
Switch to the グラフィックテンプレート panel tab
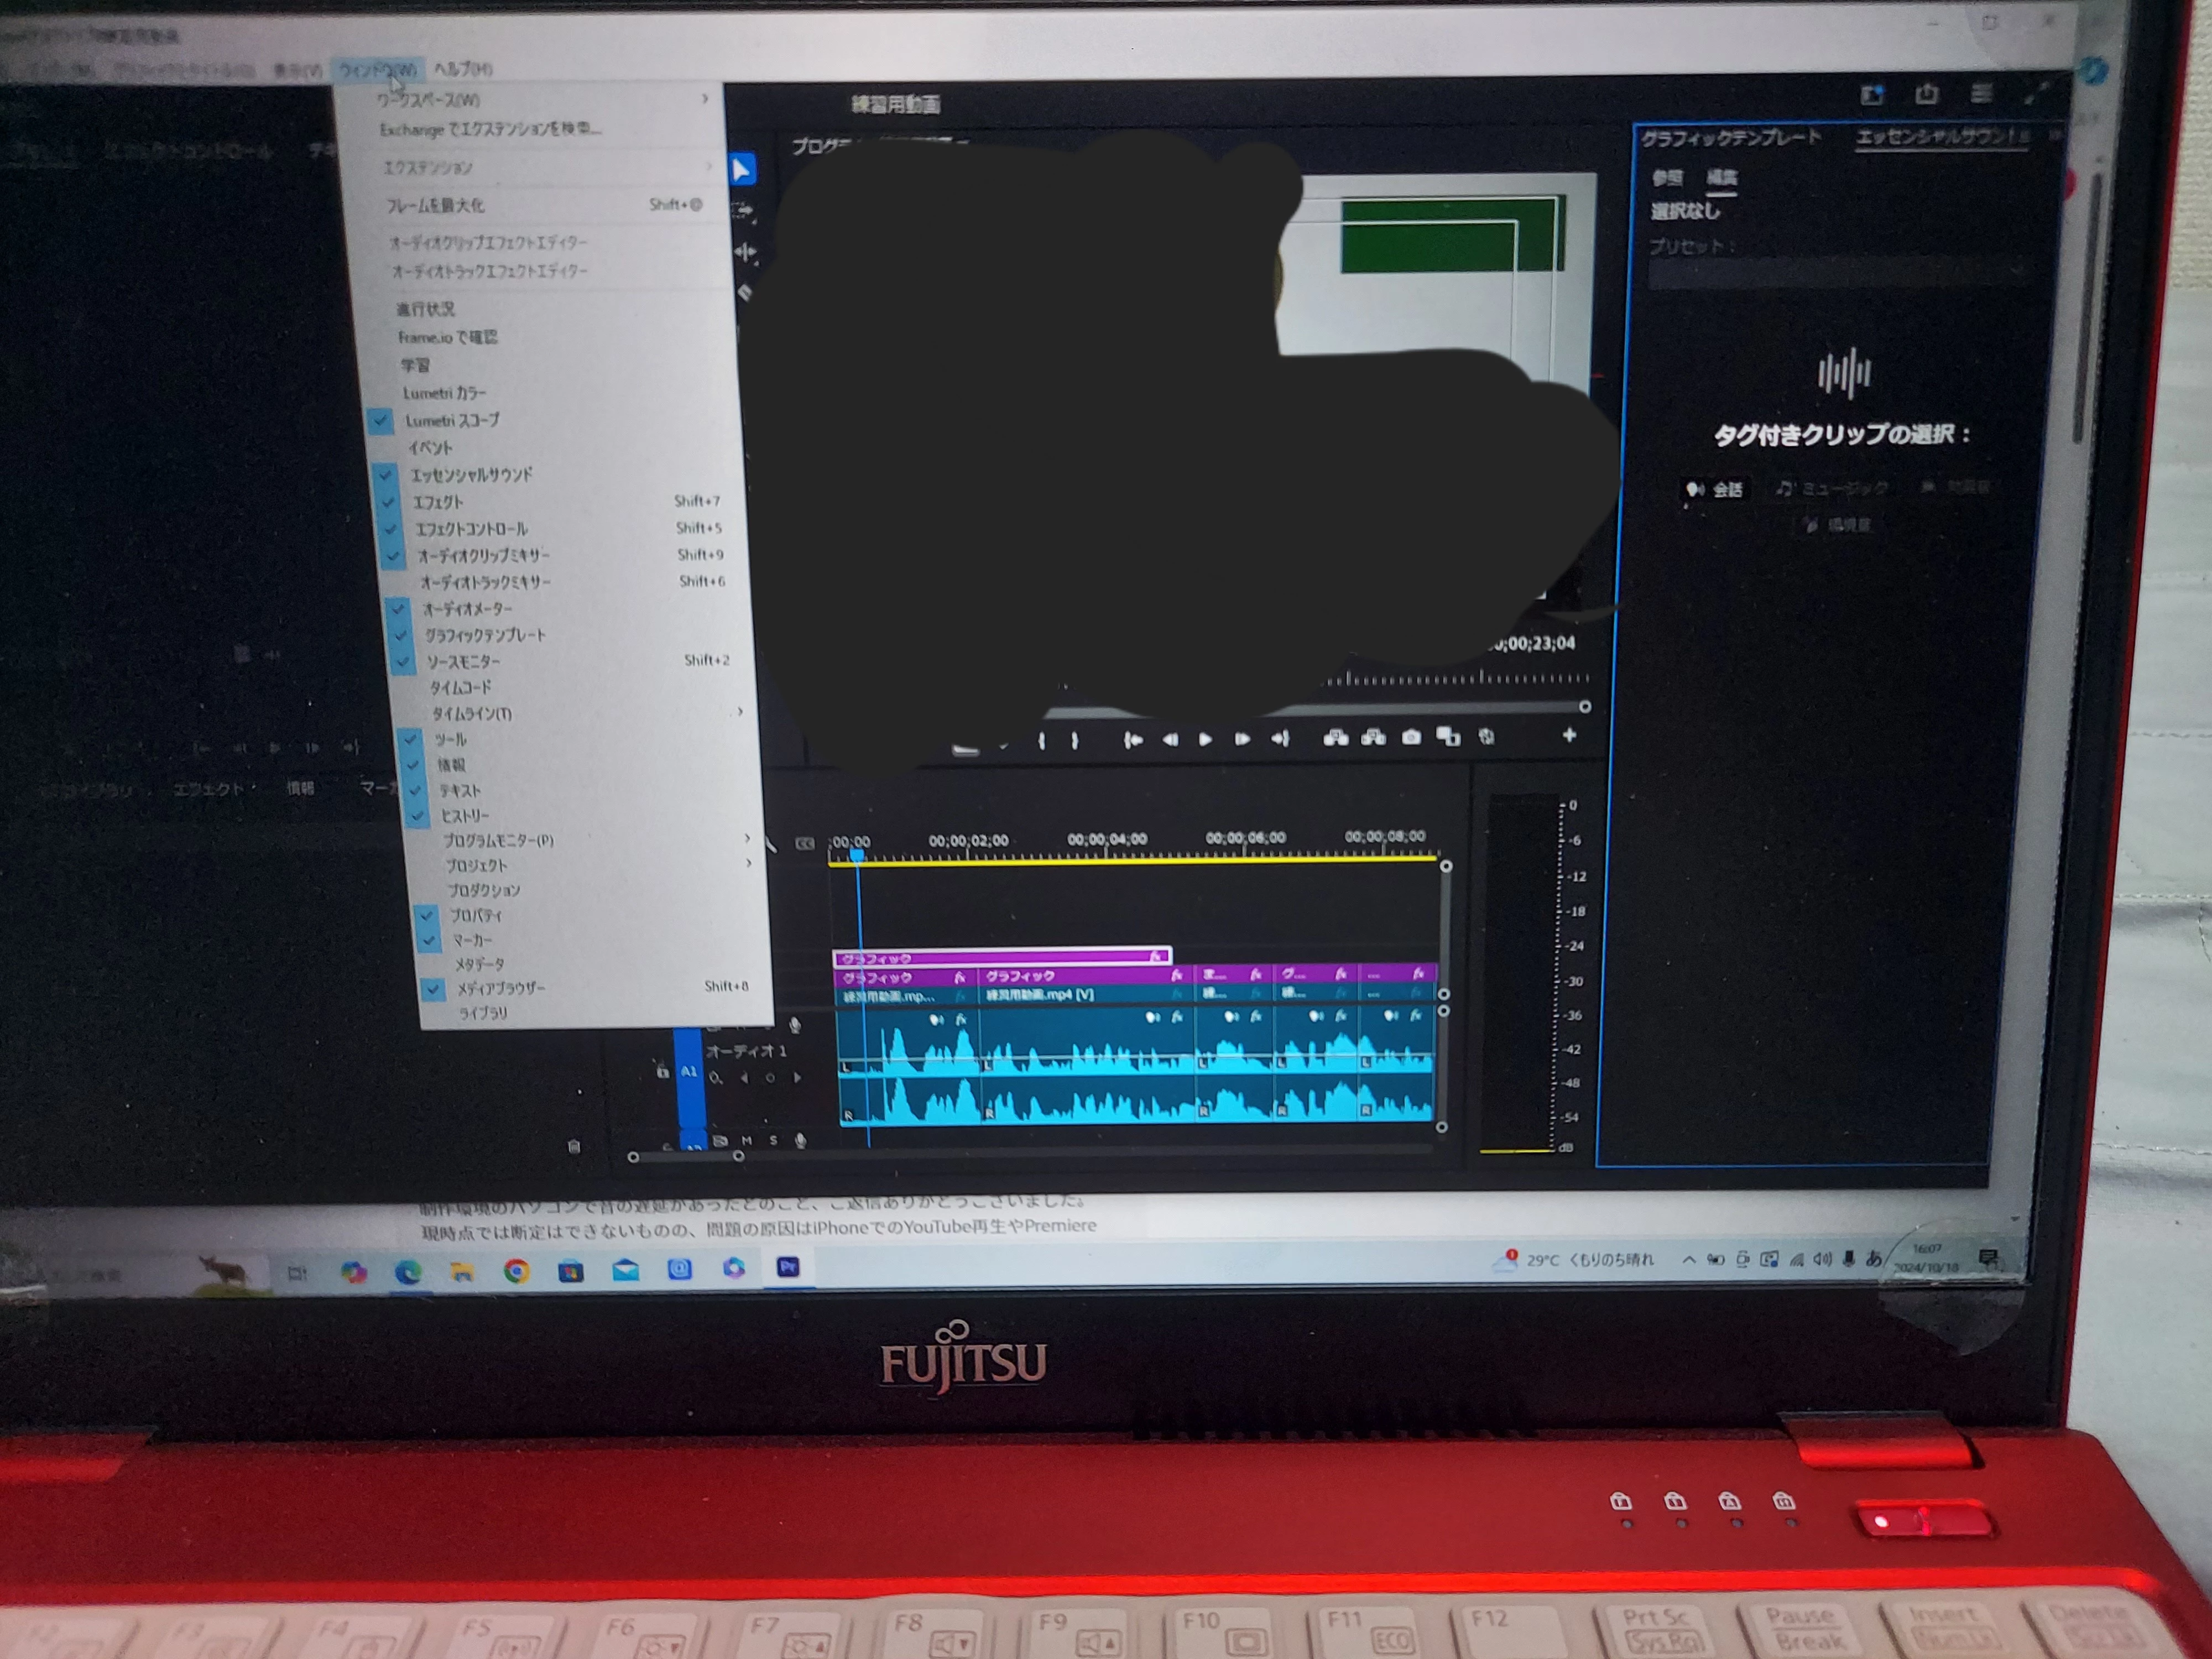click(x=1731, y=138)
